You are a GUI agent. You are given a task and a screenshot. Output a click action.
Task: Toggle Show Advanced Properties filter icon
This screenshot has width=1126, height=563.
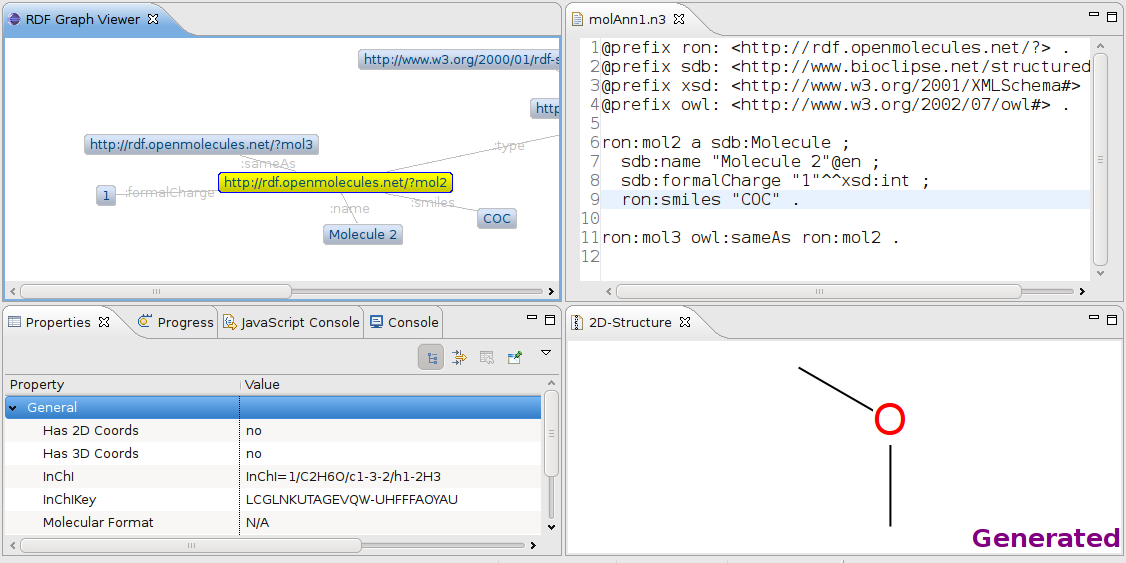click(459, 357)
